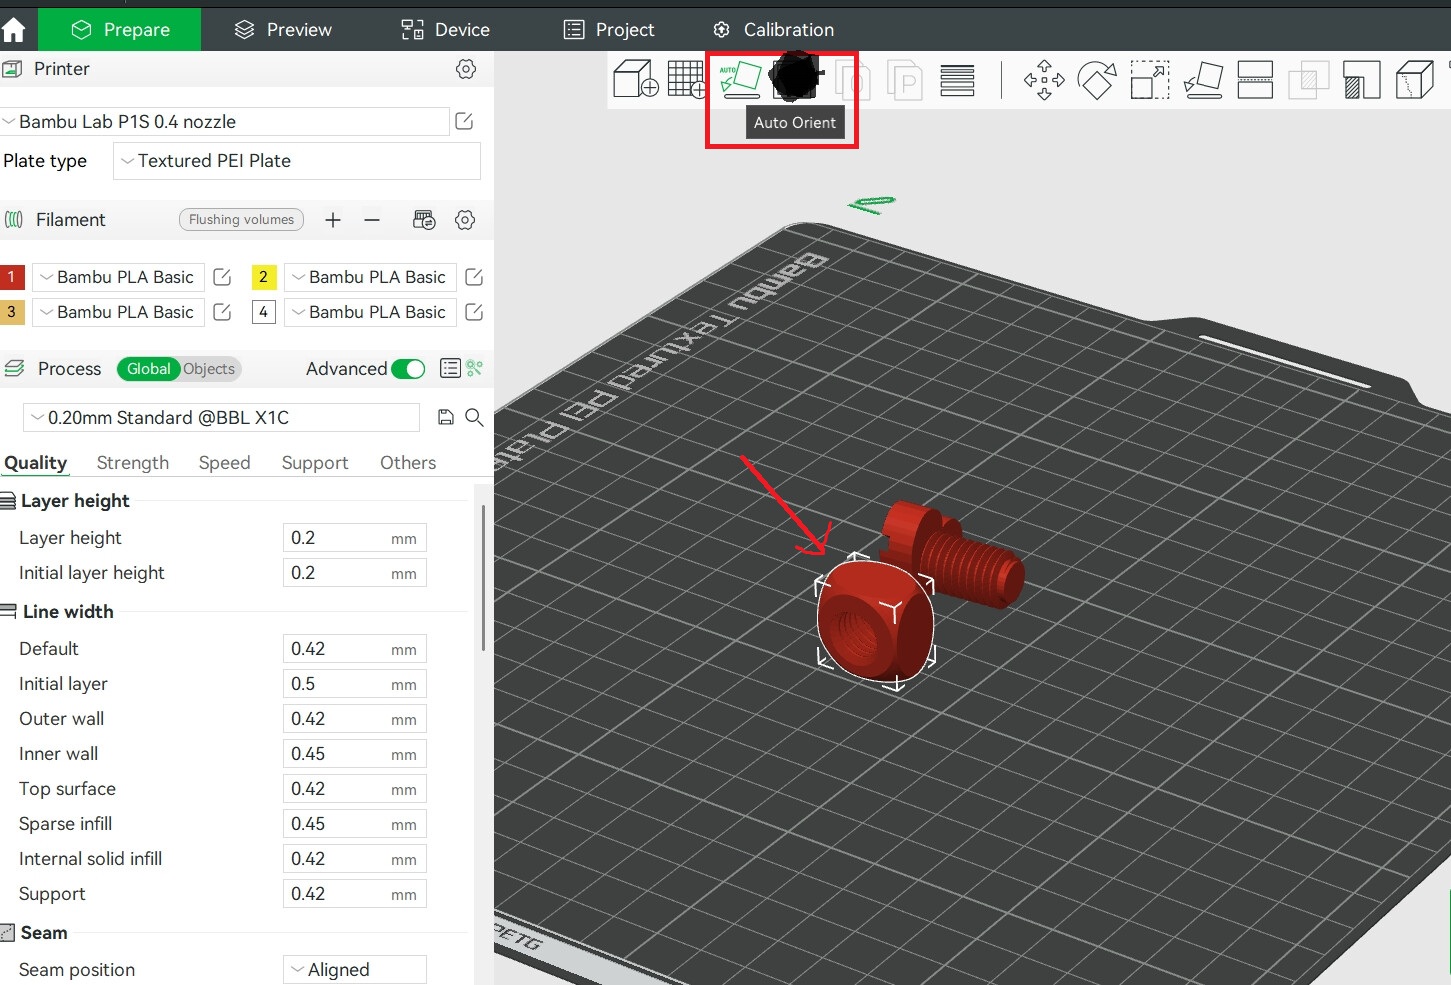Open Filament settings gear icon
Screen dimensions: 1451x985
[x=465, y=220]
